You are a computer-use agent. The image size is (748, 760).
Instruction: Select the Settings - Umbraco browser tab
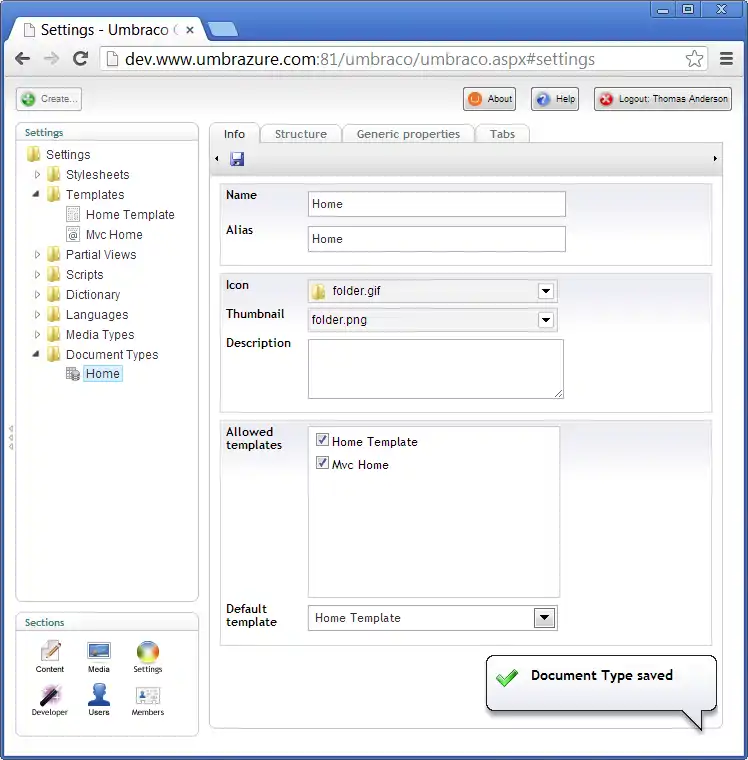pos(108,30)
